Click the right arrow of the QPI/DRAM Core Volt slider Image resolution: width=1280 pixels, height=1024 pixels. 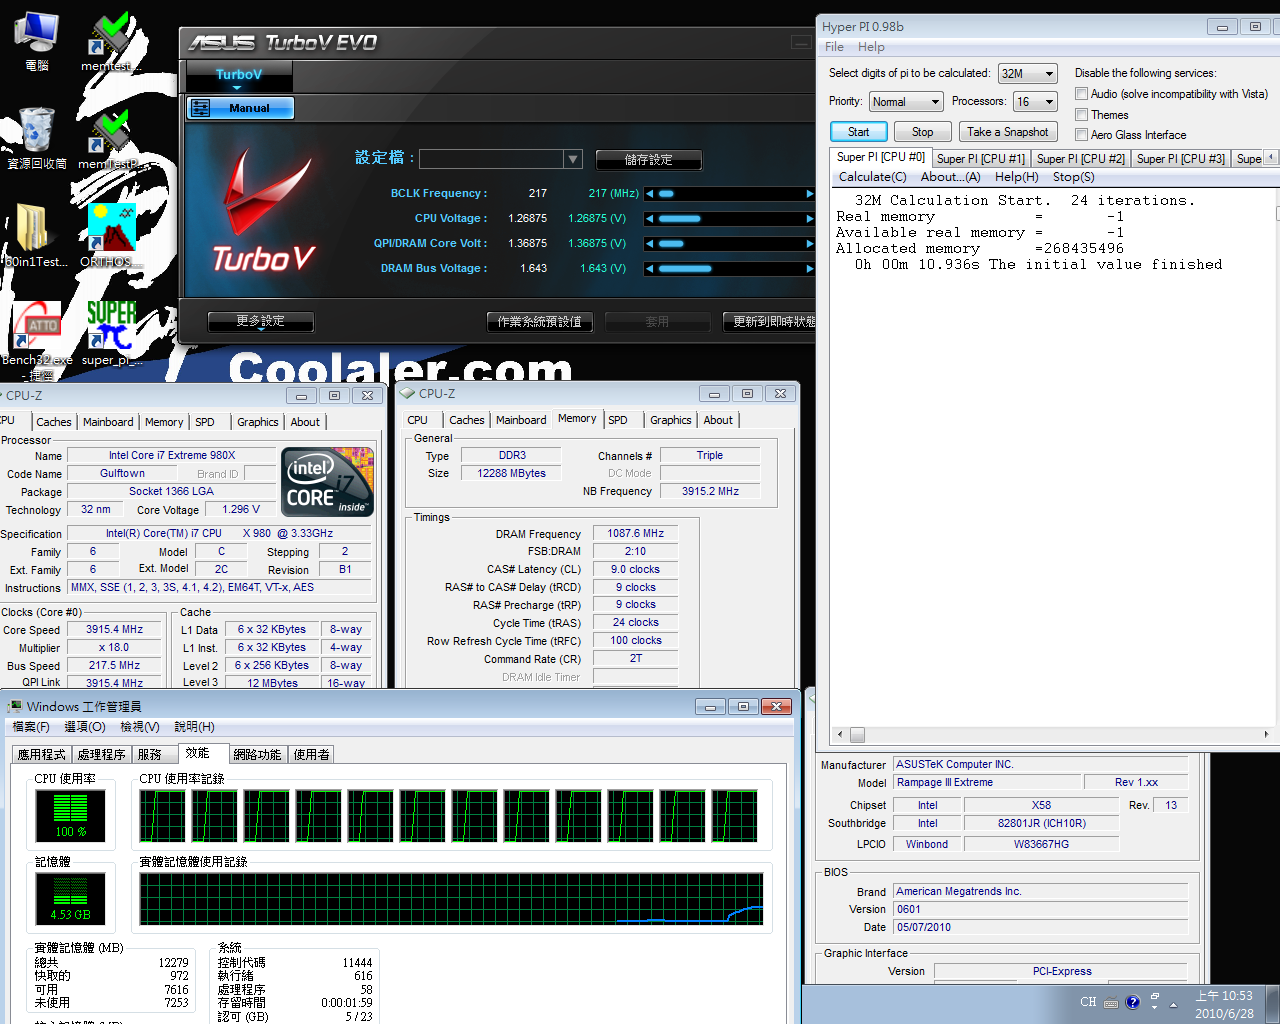[809, 243]
